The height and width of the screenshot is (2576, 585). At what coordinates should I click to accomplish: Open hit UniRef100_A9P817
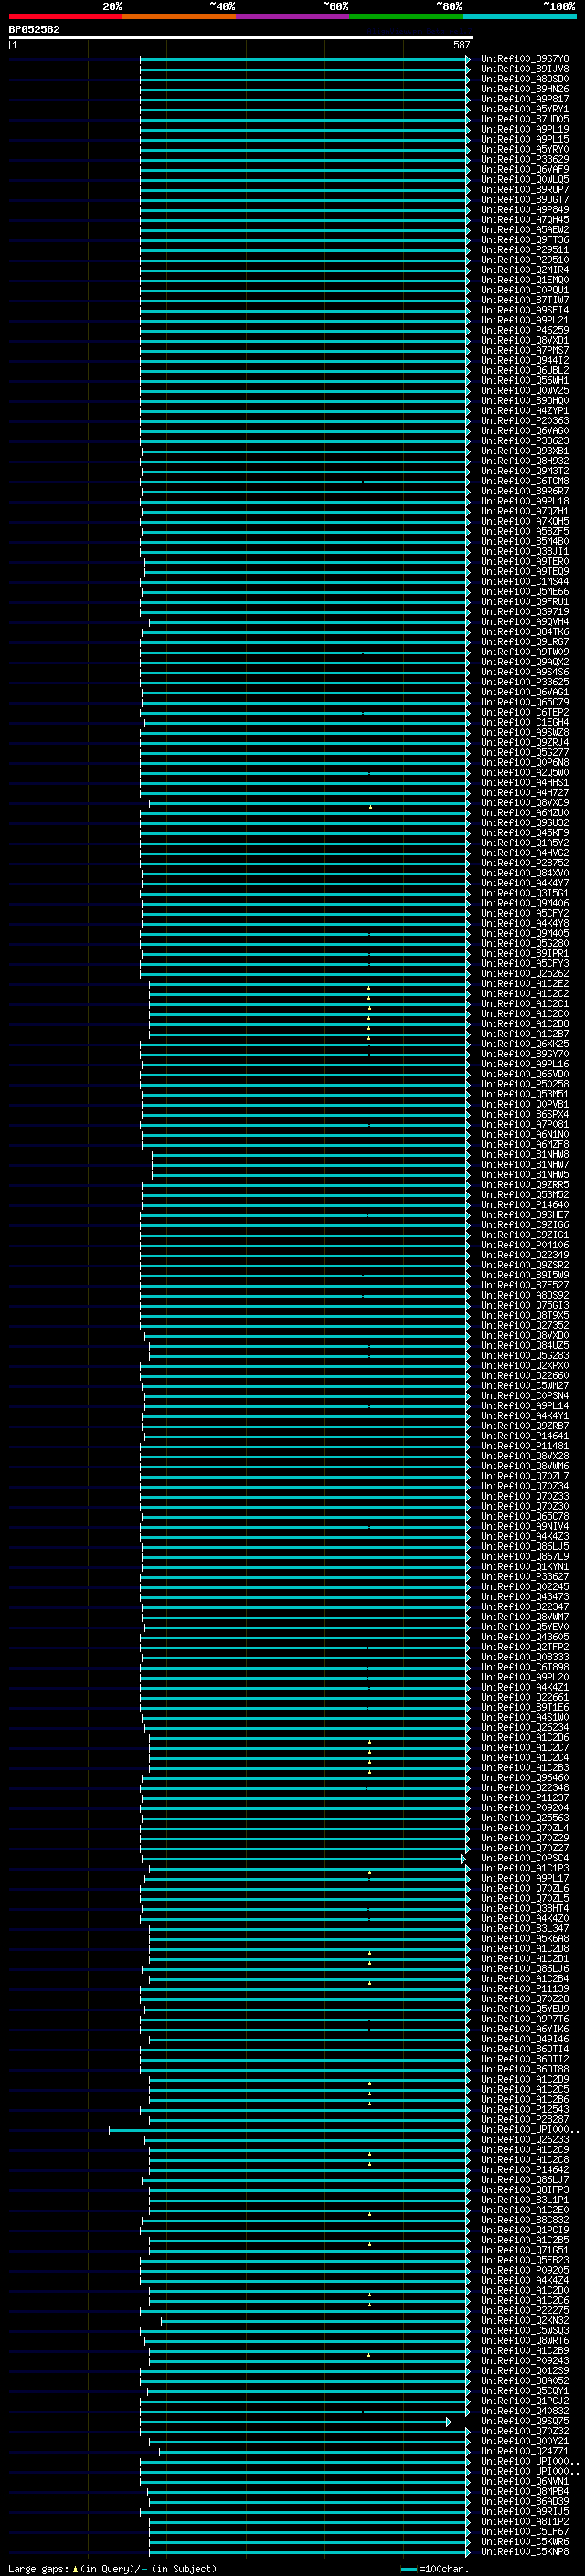coord(524,99)
